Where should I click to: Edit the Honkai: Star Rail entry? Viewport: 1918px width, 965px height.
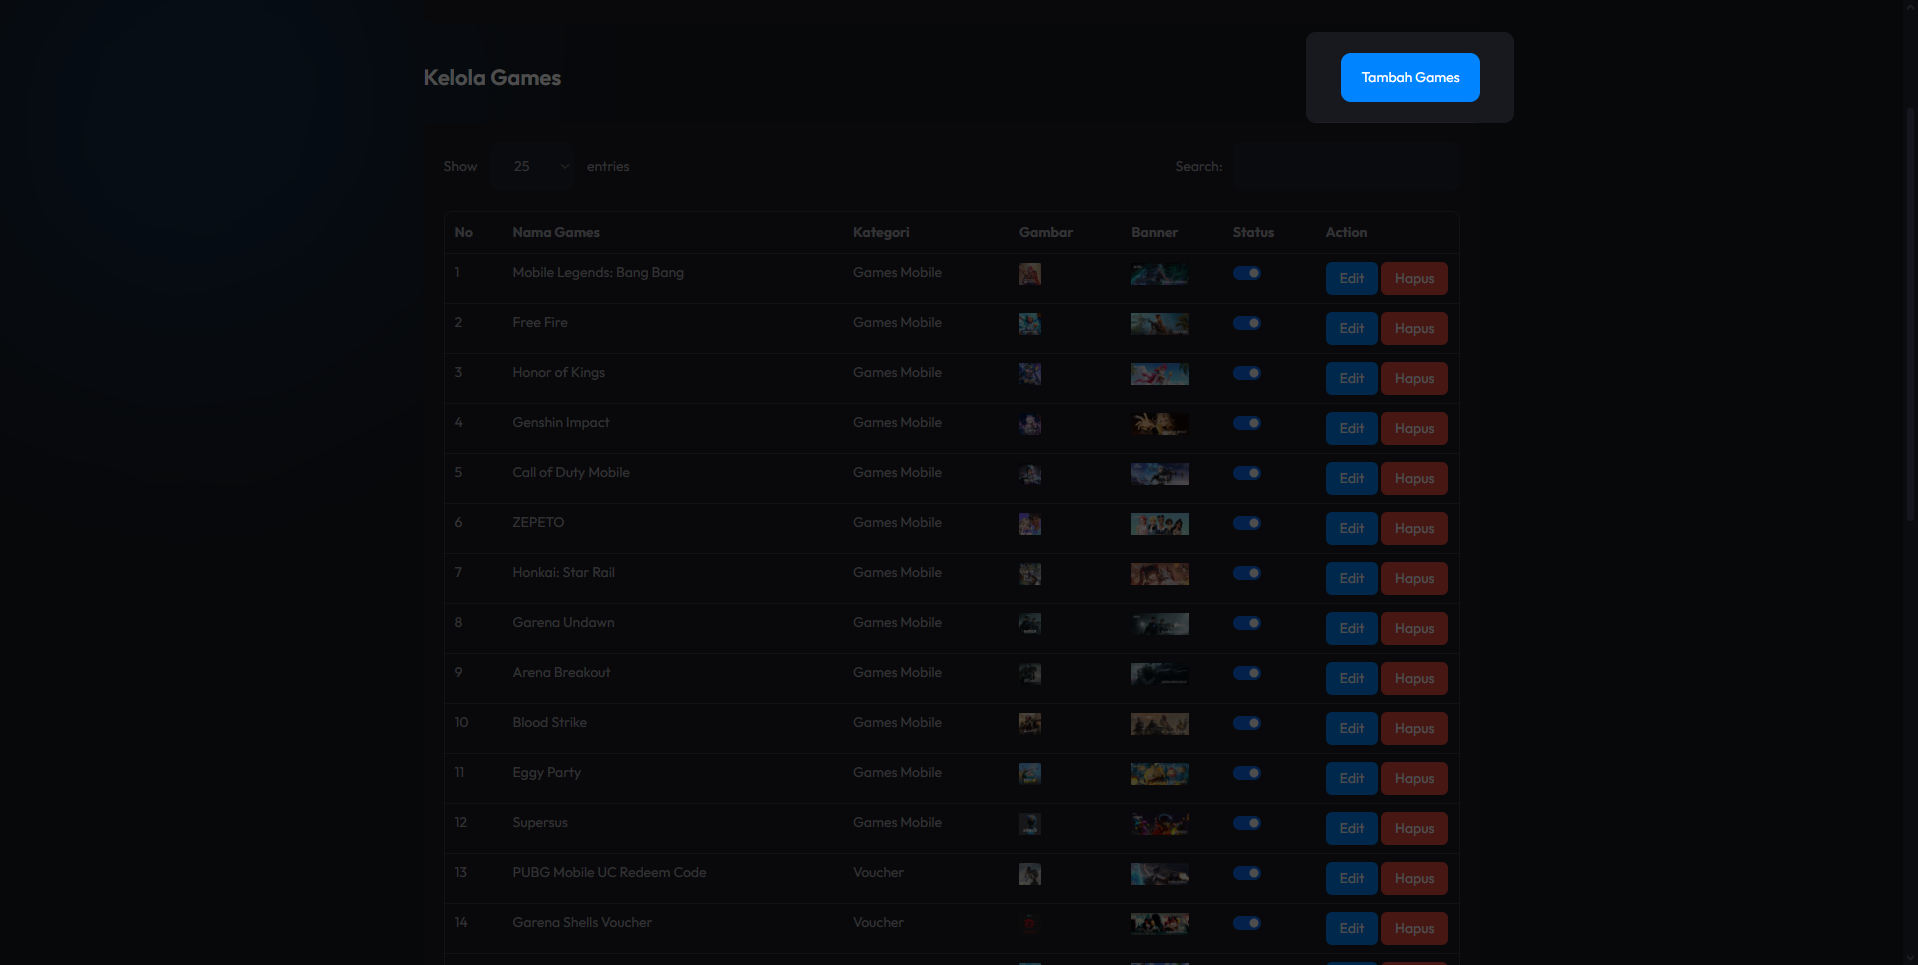pos(1351,578)
